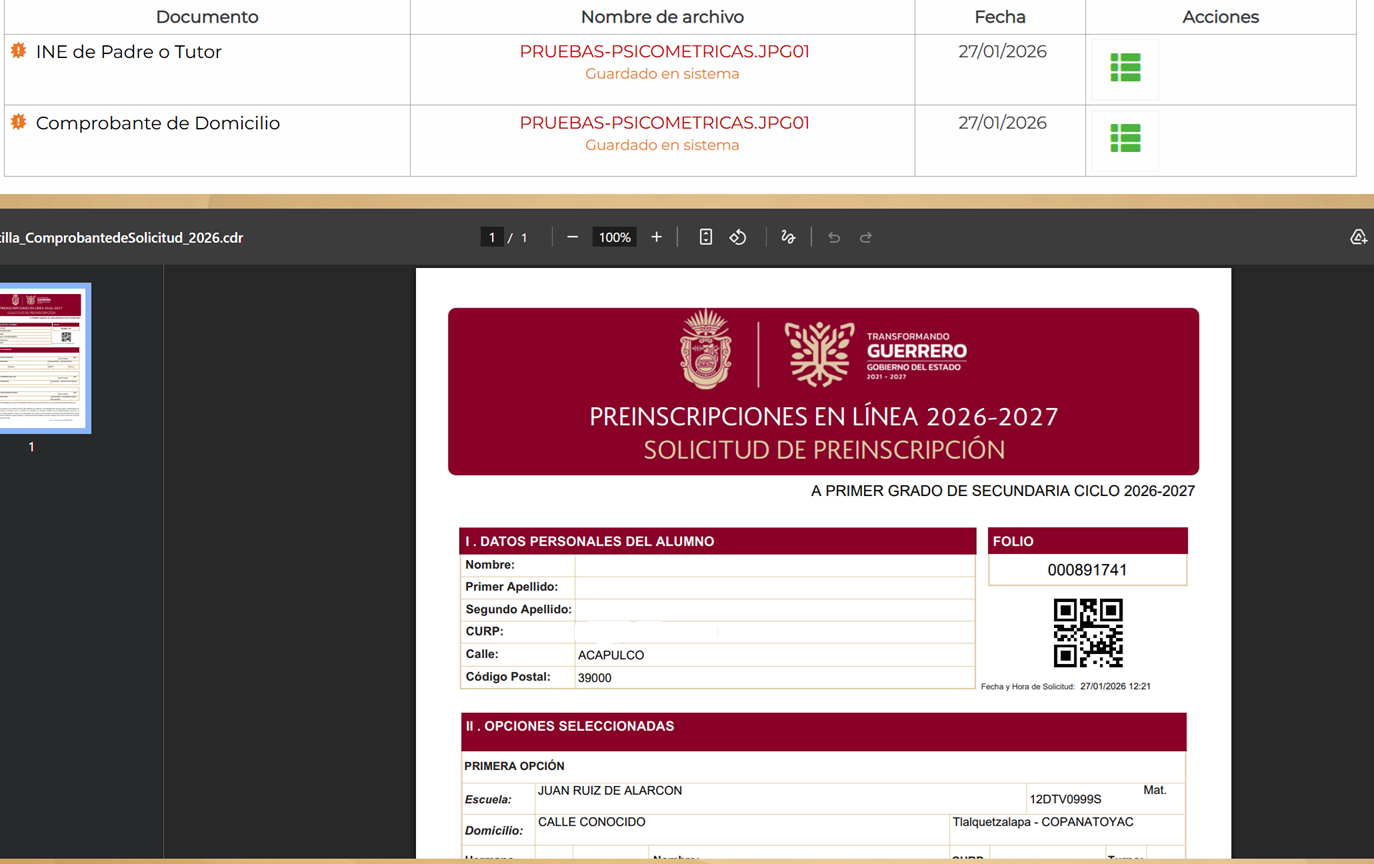Open the Comprobante row's PRUEBAS-PSICOMETRICAS.JPG01 file link
Image resolution: width=1374 pixels, height=864 pixels.
[664, 123]
